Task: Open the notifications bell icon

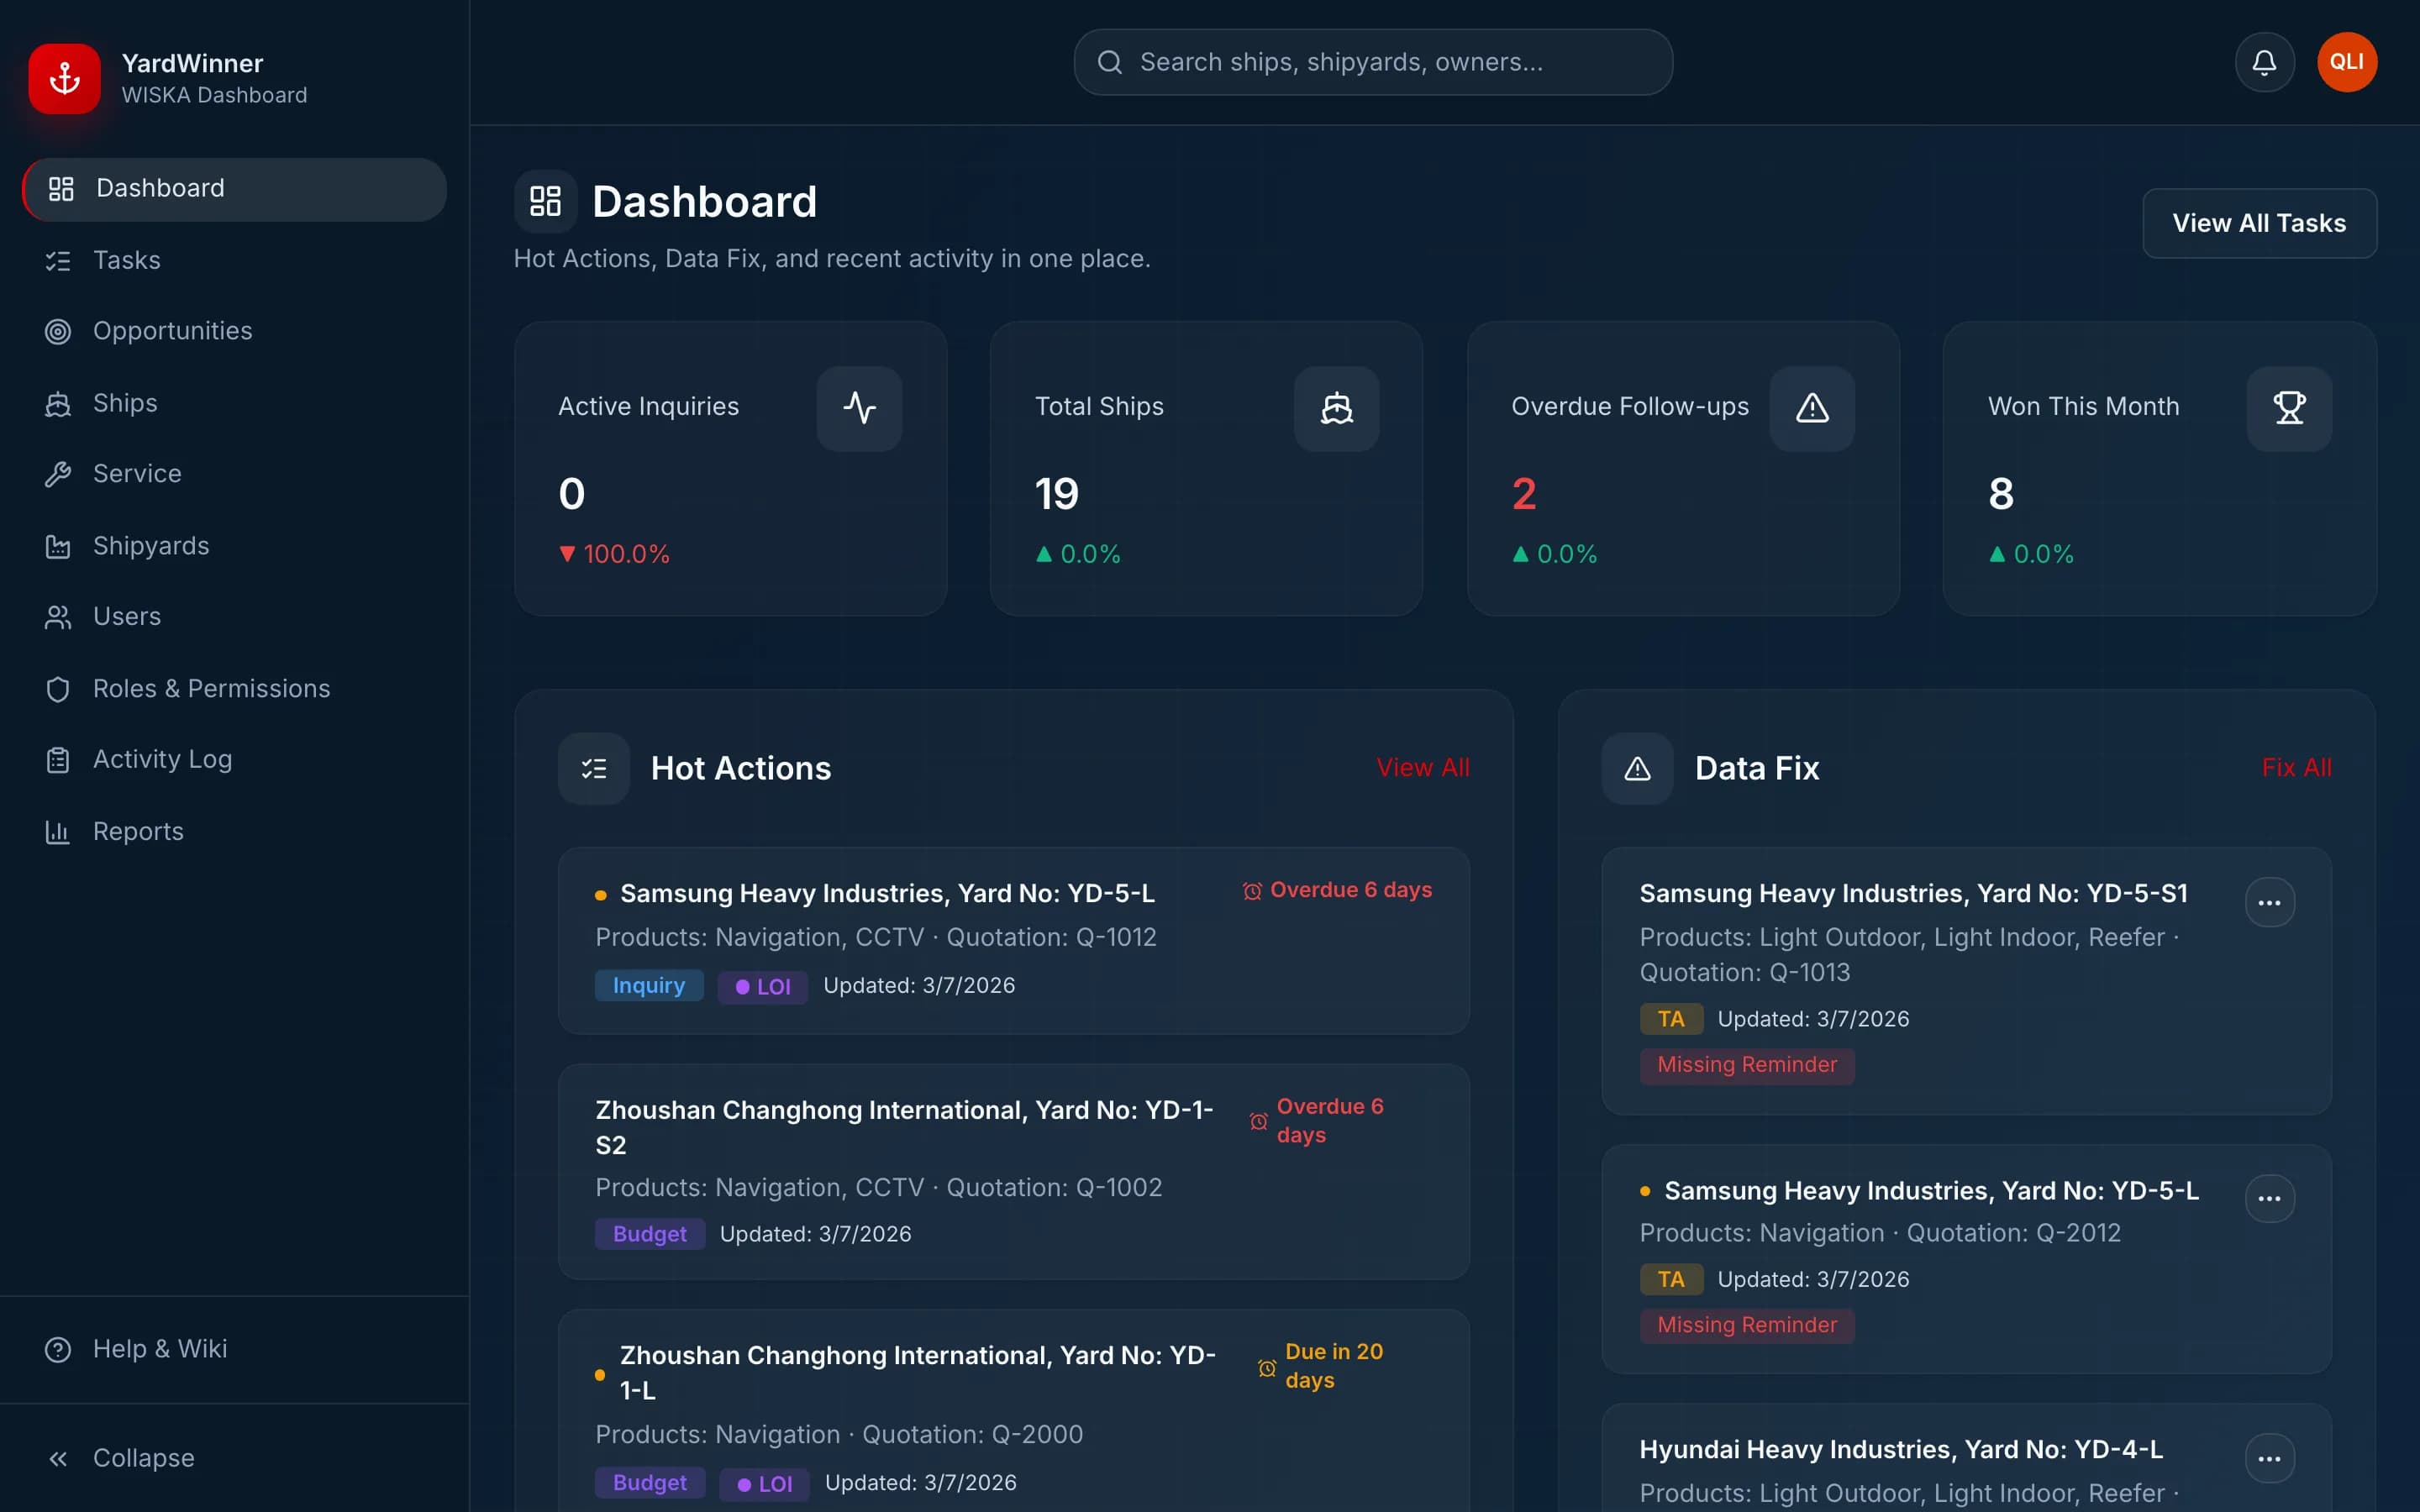Action: (x=2264, y=62)
